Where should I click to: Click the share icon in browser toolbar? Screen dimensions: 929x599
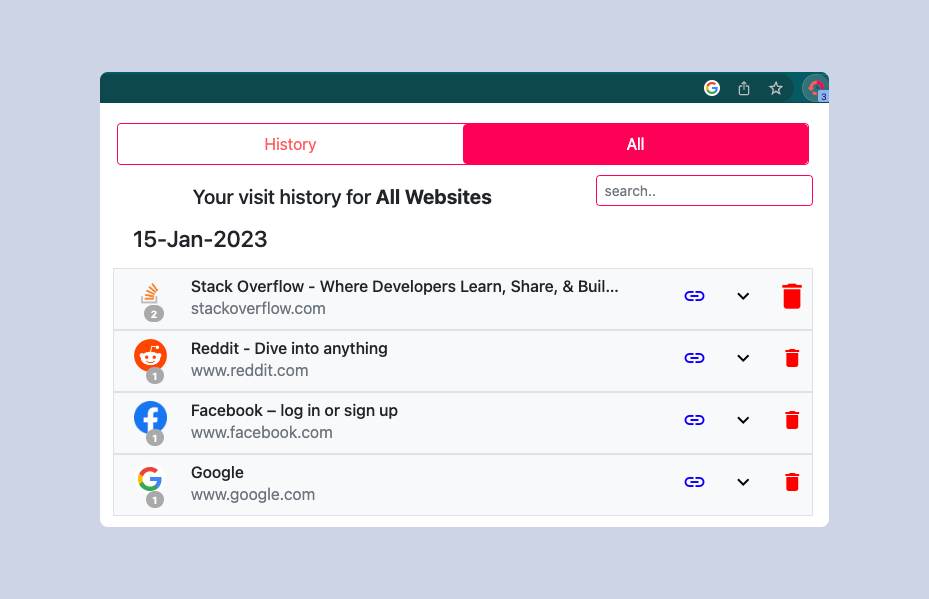(744, 88)
